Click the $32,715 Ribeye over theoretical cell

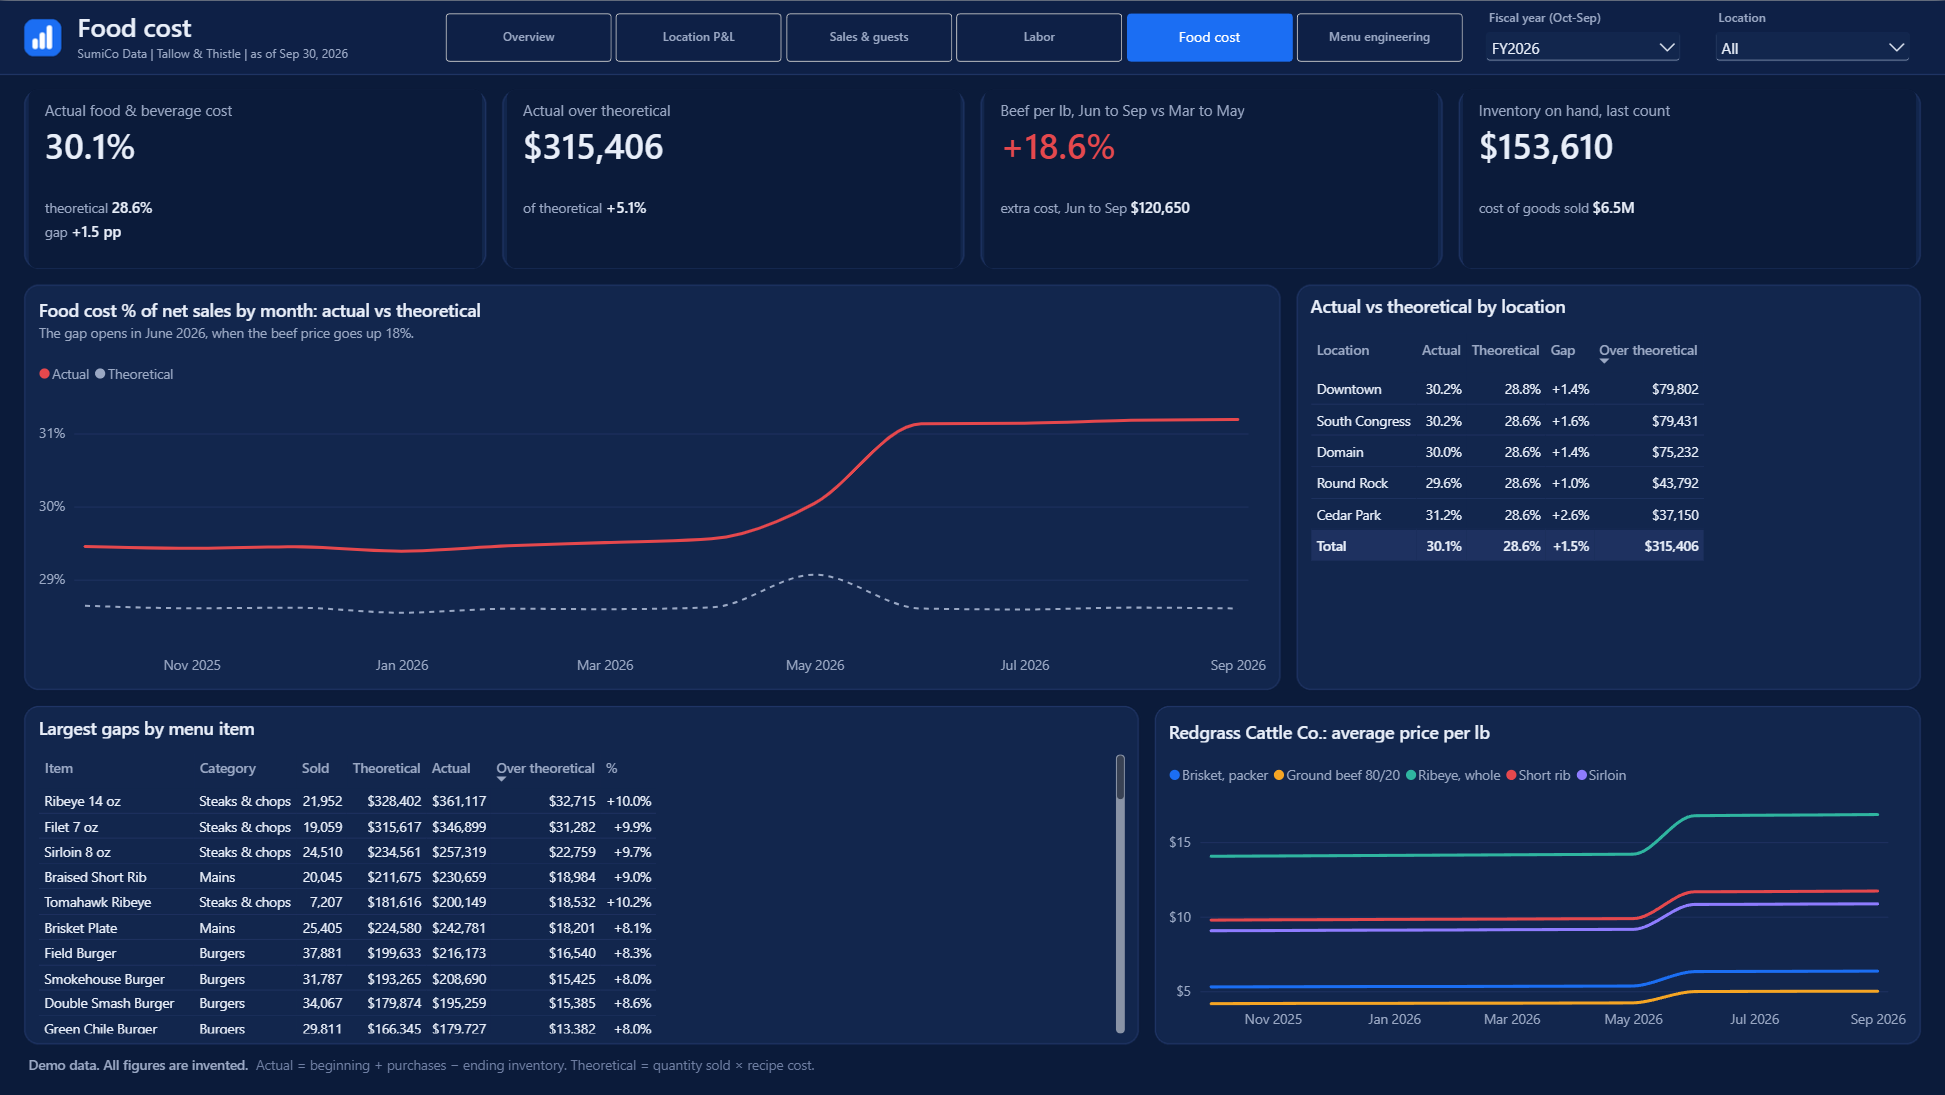[x=571, y=801]
